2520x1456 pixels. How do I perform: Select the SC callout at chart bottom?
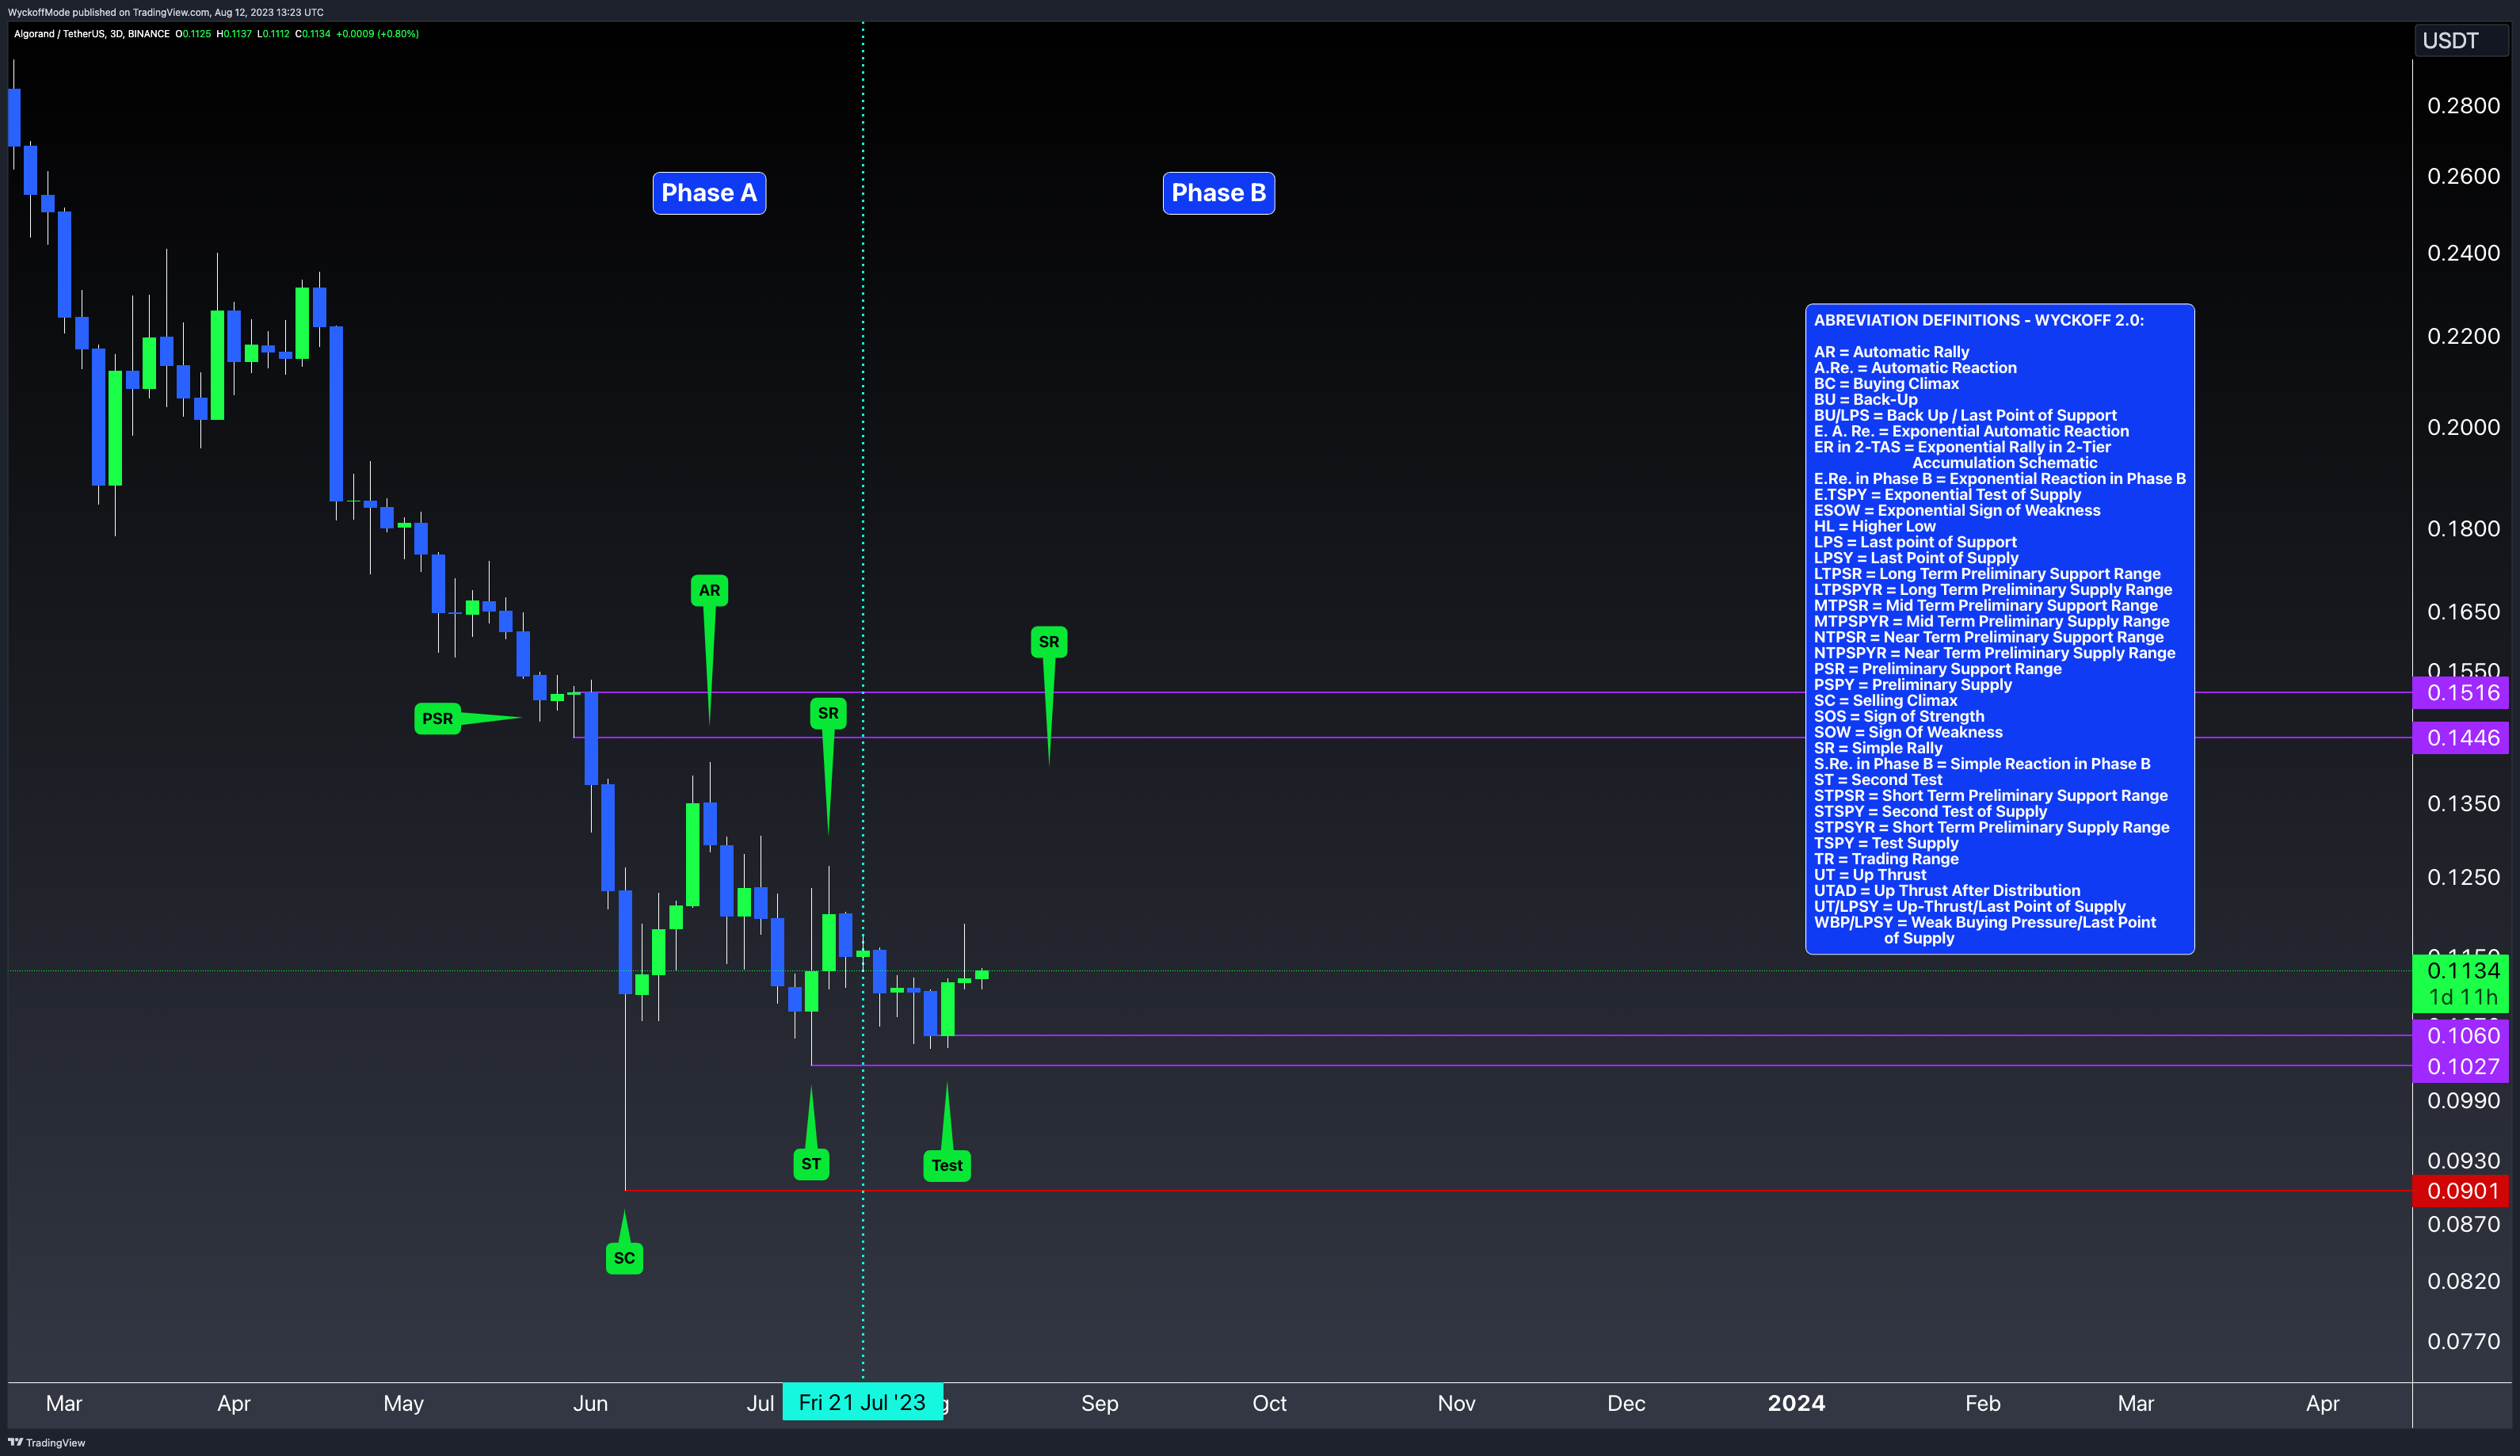(624, 1258)
